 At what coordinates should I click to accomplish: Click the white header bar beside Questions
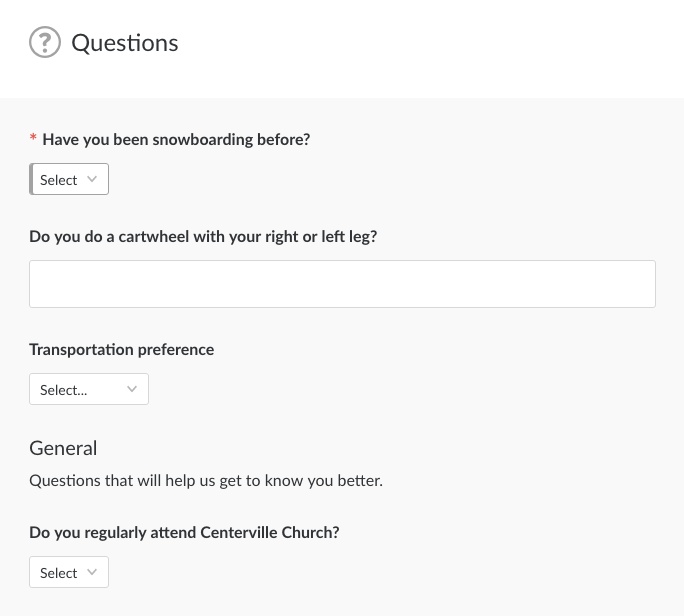pyautogui.click(x=430, y=45)
